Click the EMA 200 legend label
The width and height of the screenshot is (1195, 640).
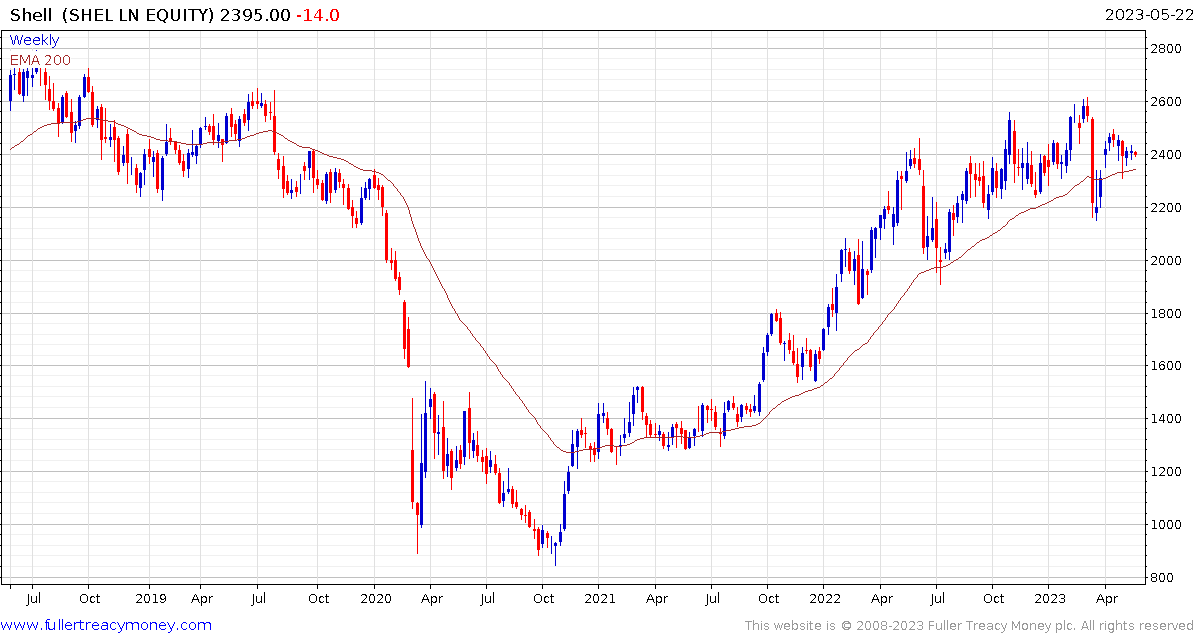(40, 60)
